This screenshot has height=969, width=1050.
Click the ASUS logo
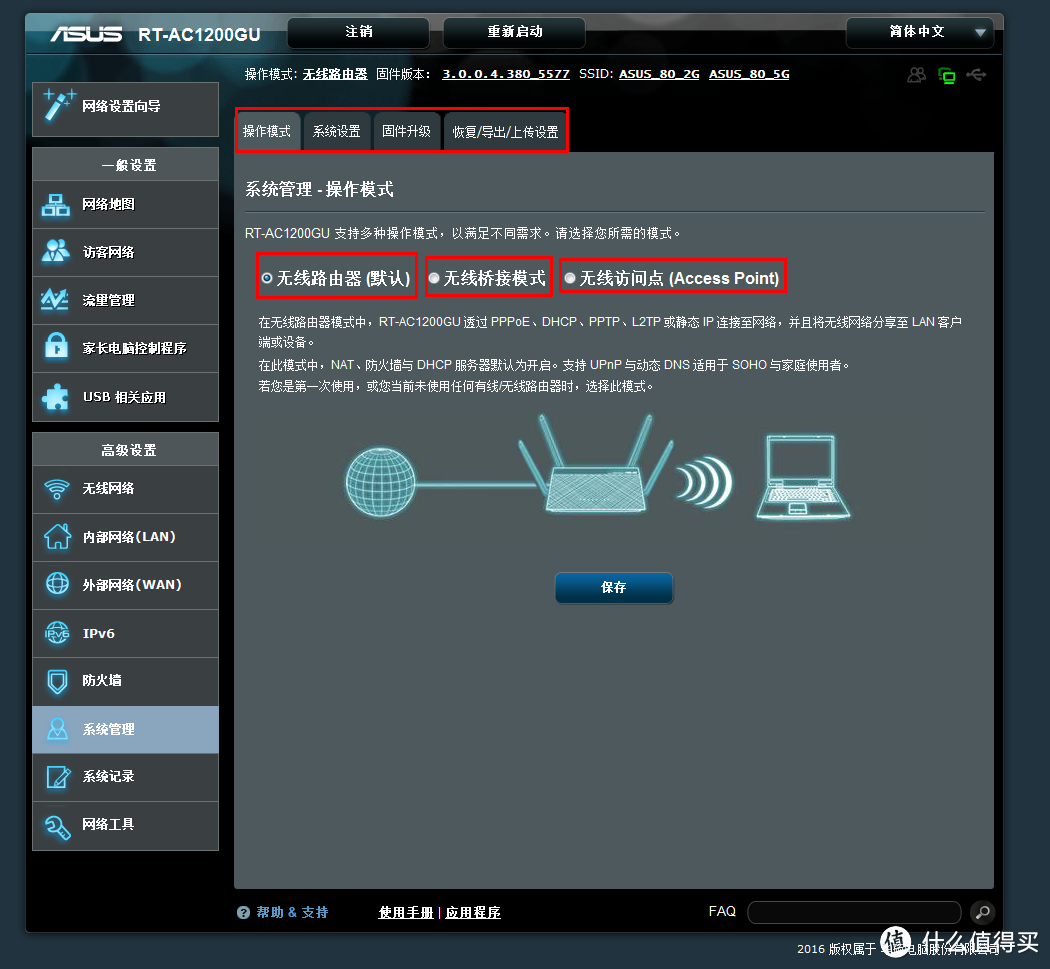[x=86, y=34]
